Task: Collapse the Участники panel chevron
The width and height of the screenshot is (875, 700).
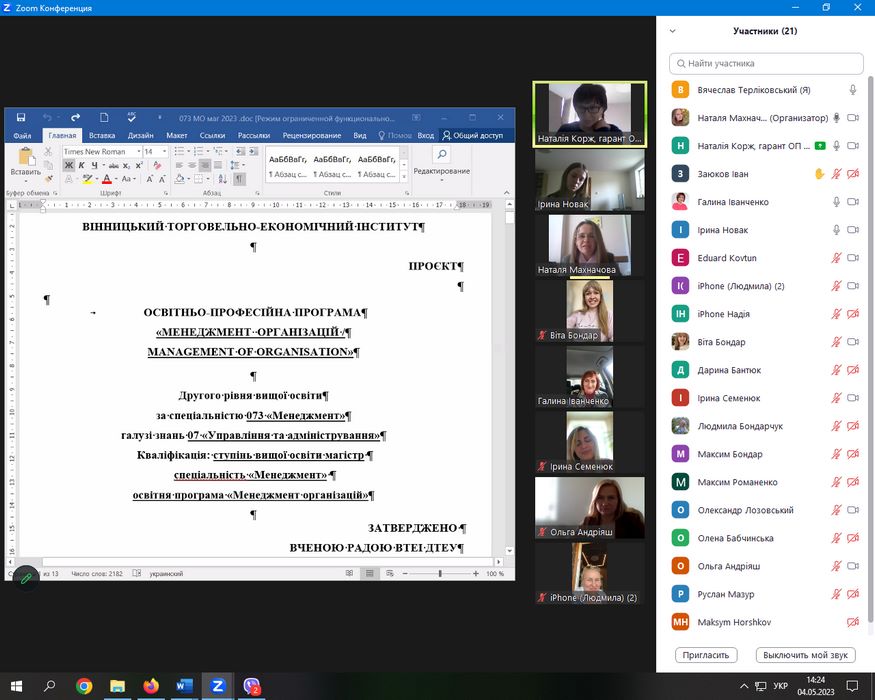Action: tap(673, 31)
